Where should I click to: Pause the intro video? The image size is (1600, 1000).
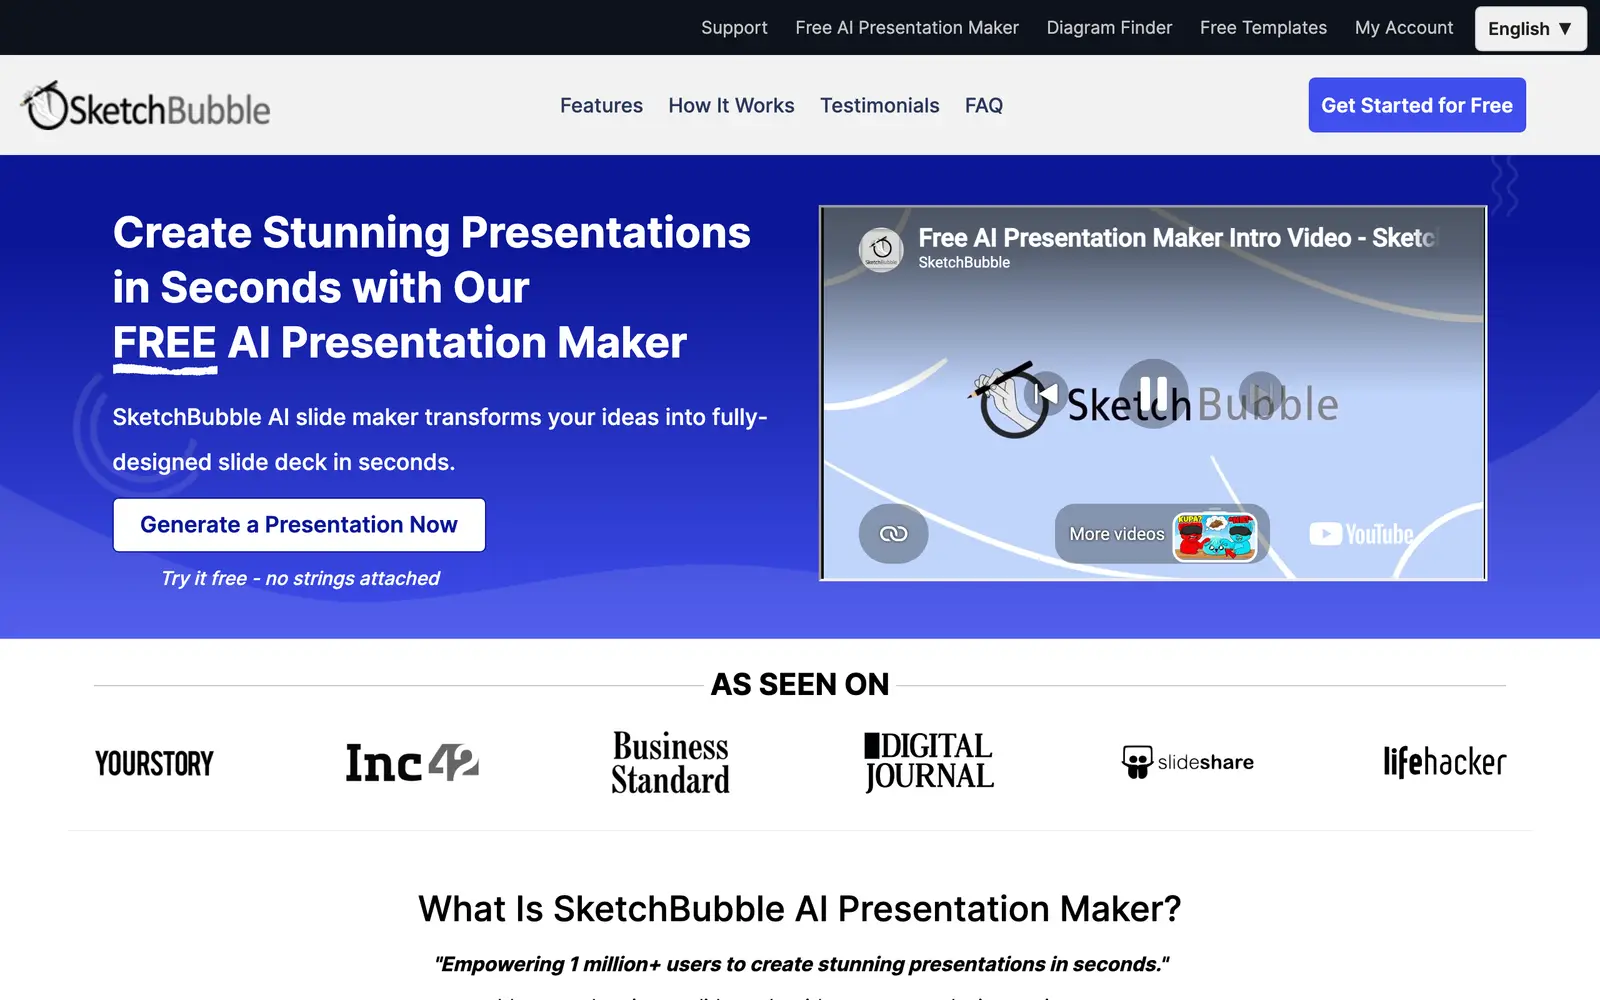[x=1153, y=393]
